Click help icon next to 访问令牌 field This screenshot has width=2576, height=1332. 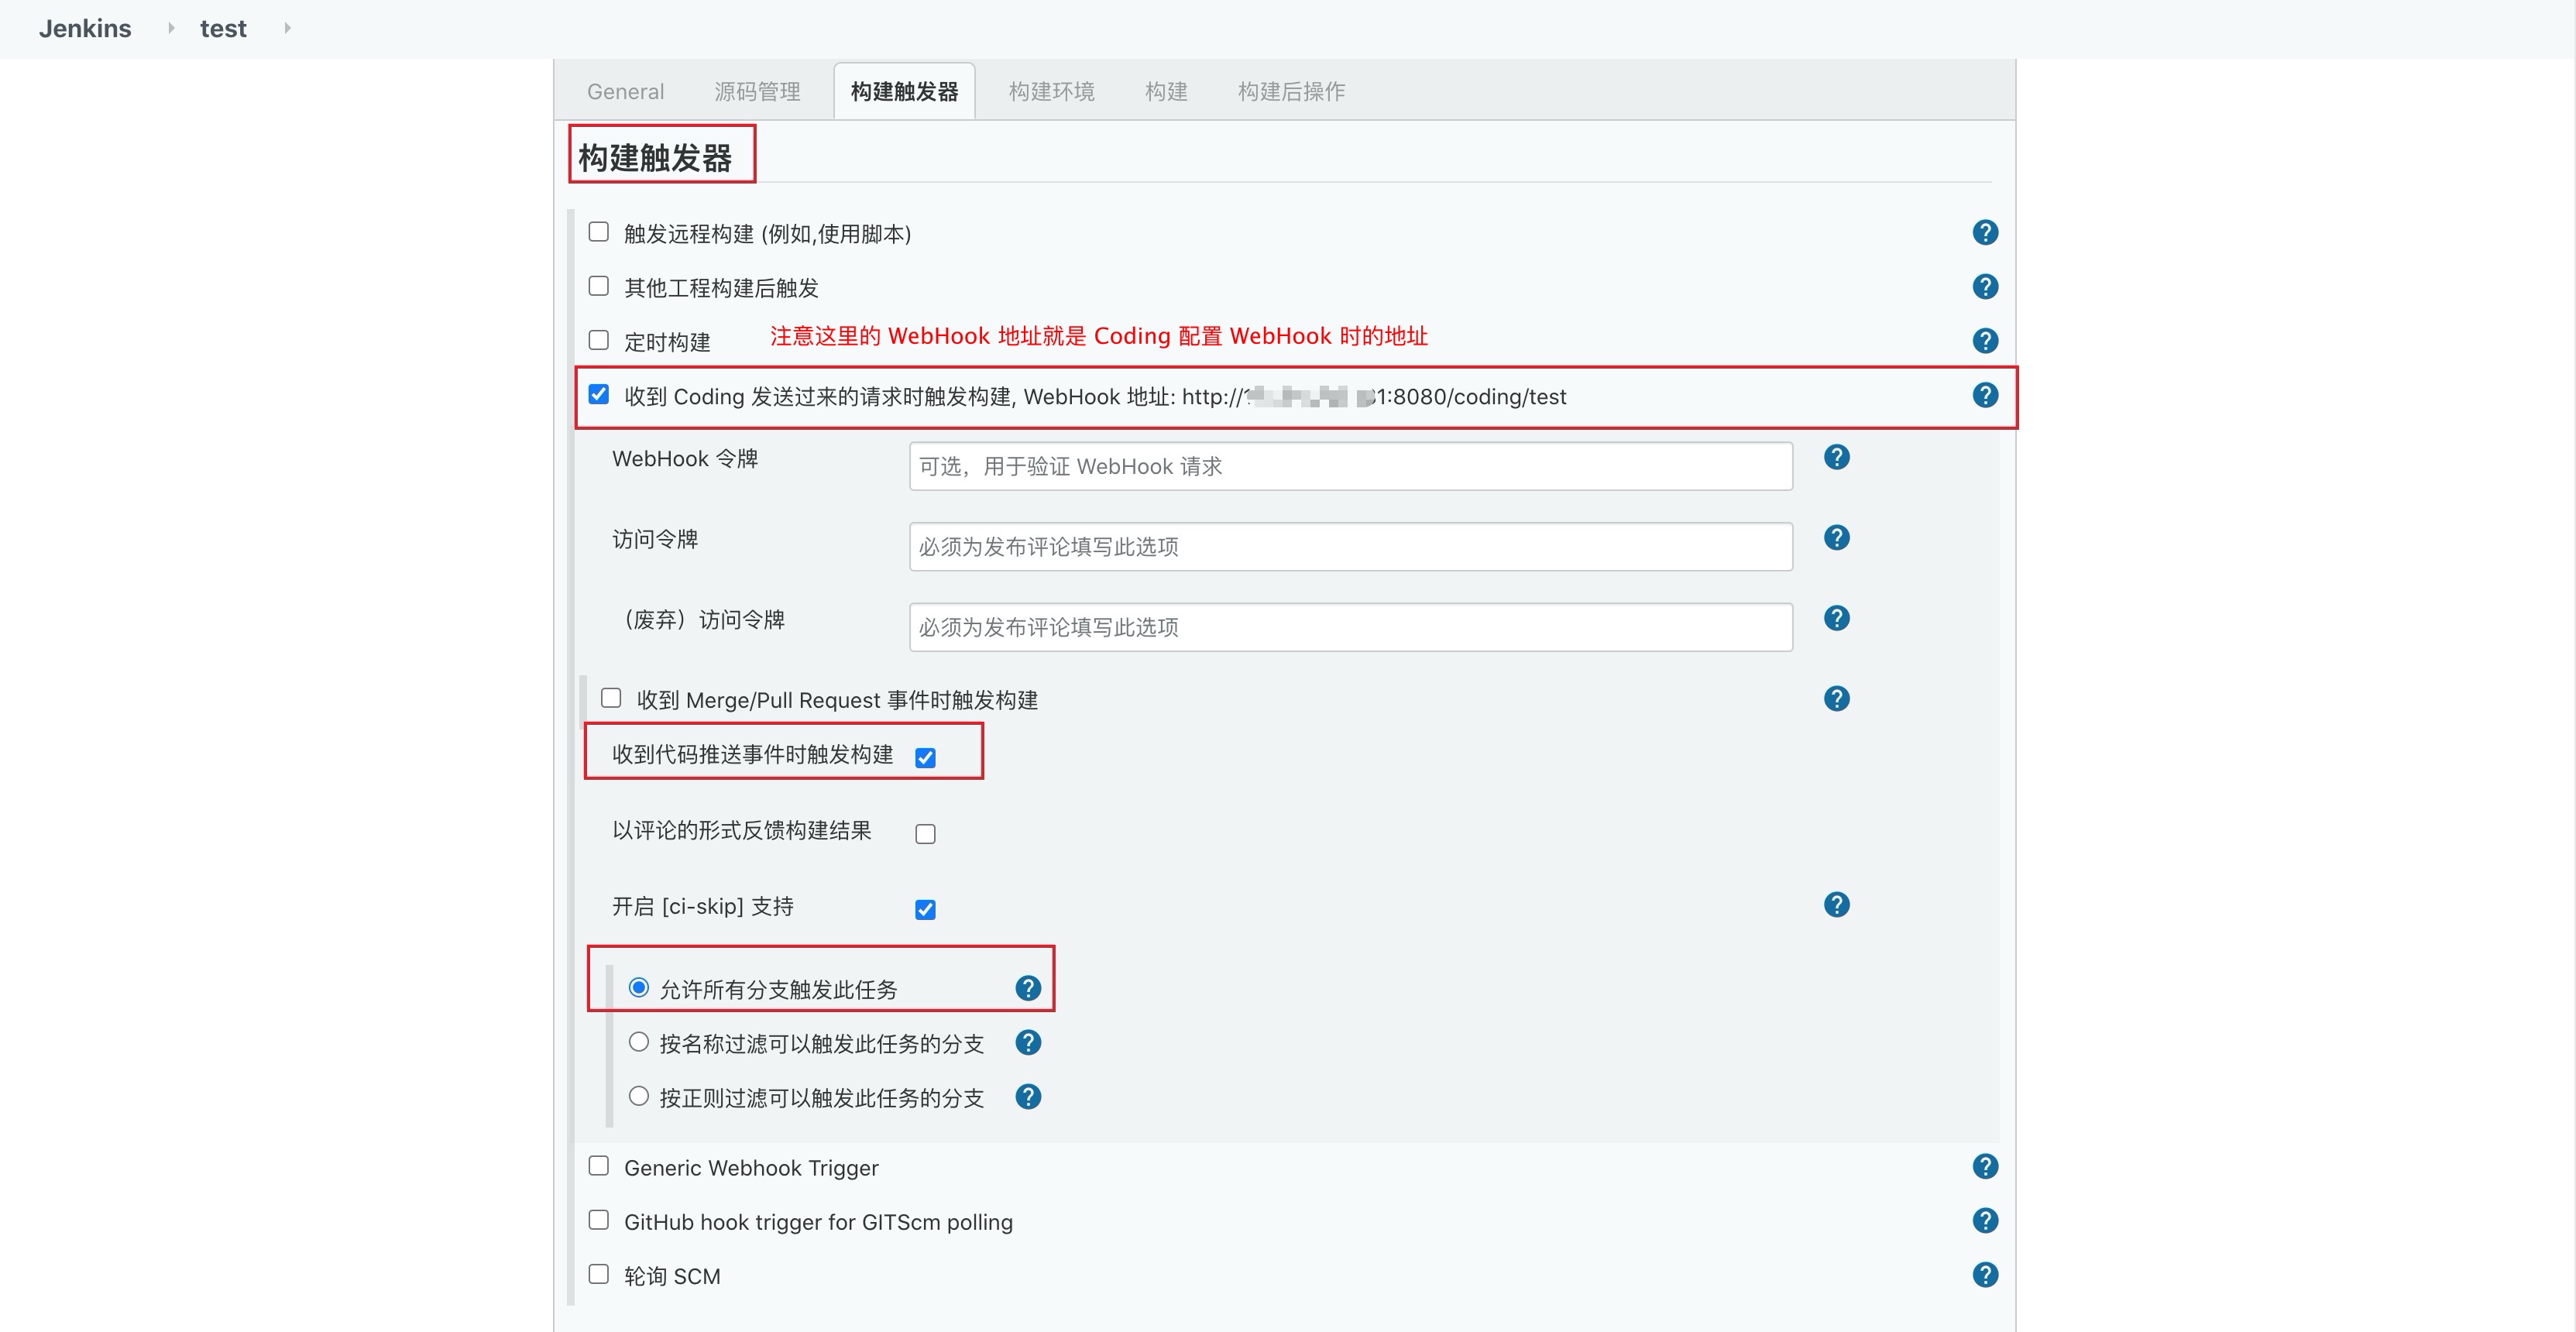(x=1836, y=538)
